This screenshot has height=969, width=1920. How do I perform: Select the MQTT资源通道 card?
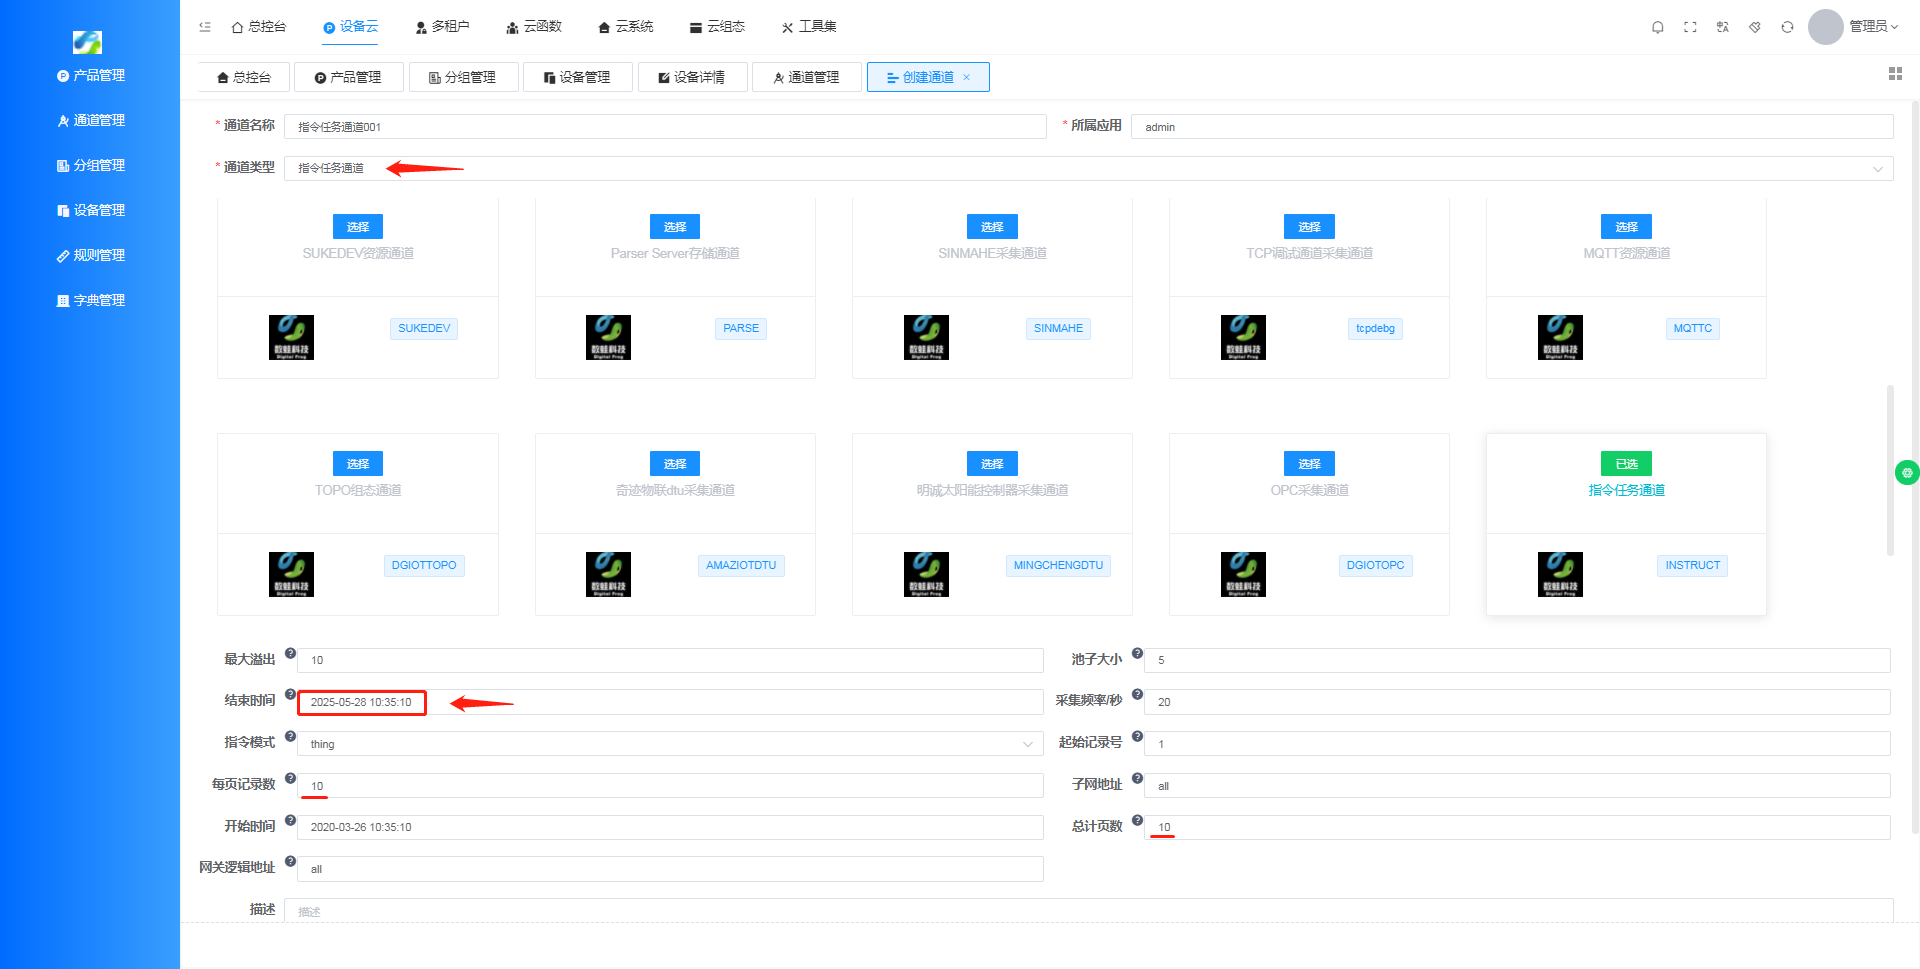[x=1625, y=227]
